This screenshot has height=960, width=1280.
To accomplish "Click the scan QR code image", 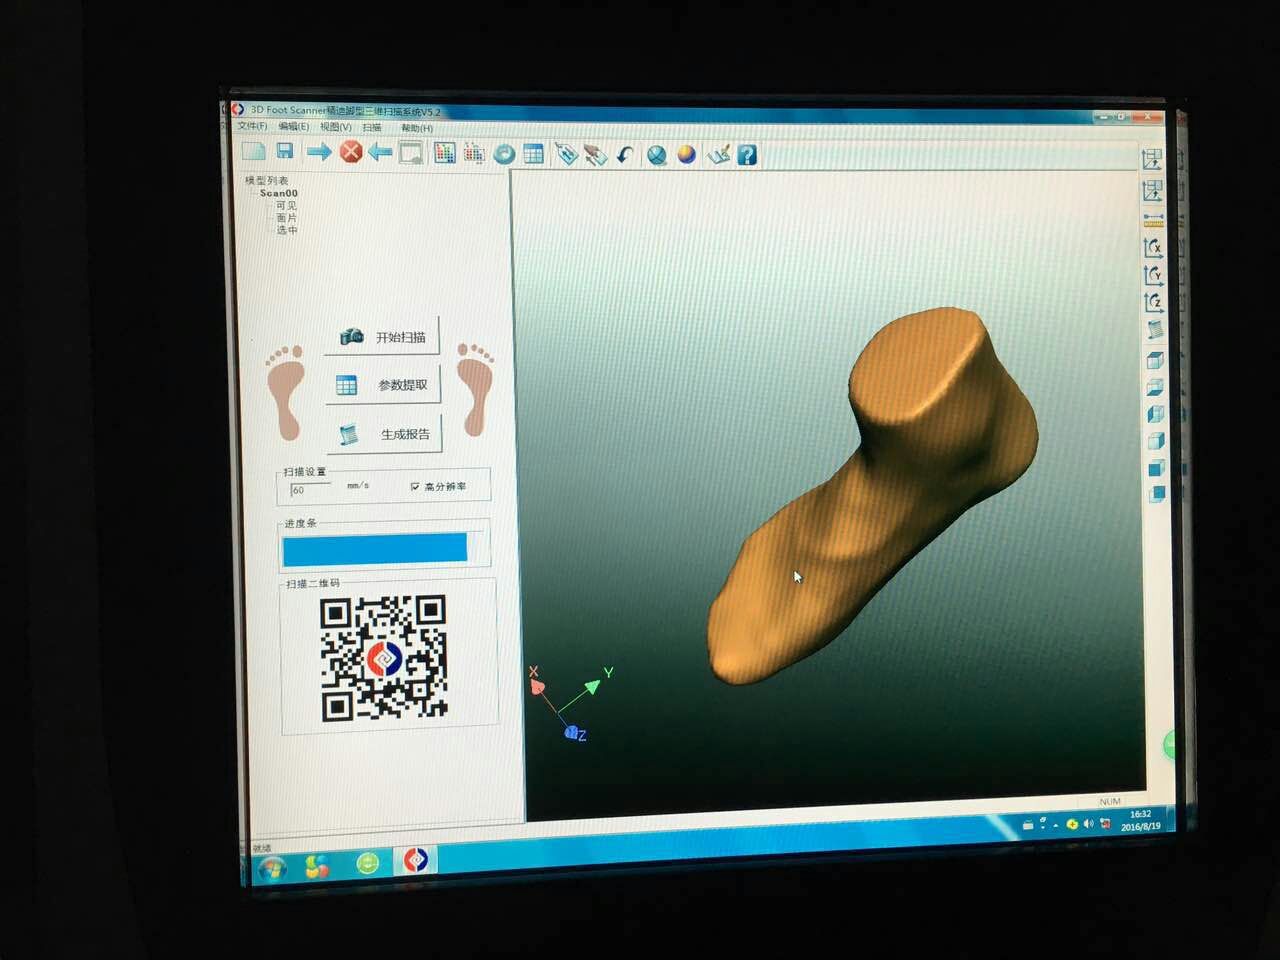I will pos(384,657).
